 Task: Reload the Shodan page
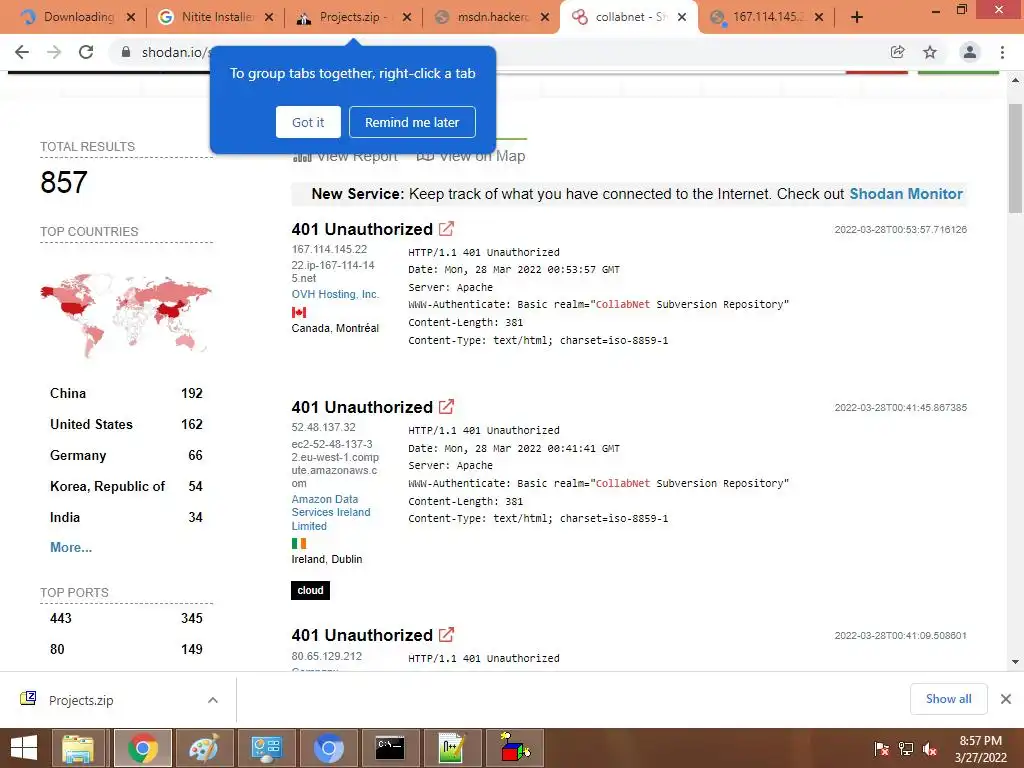[x=86, y=52]
